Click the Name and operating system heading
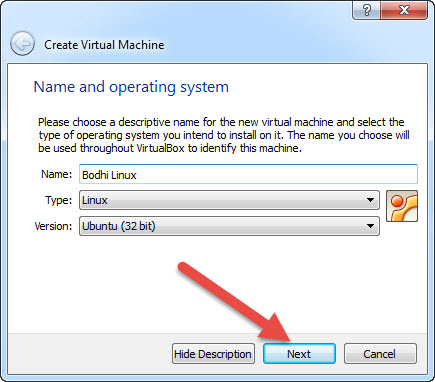The width and height of the screenshot is (435, 382). click(x=131, y=87)
